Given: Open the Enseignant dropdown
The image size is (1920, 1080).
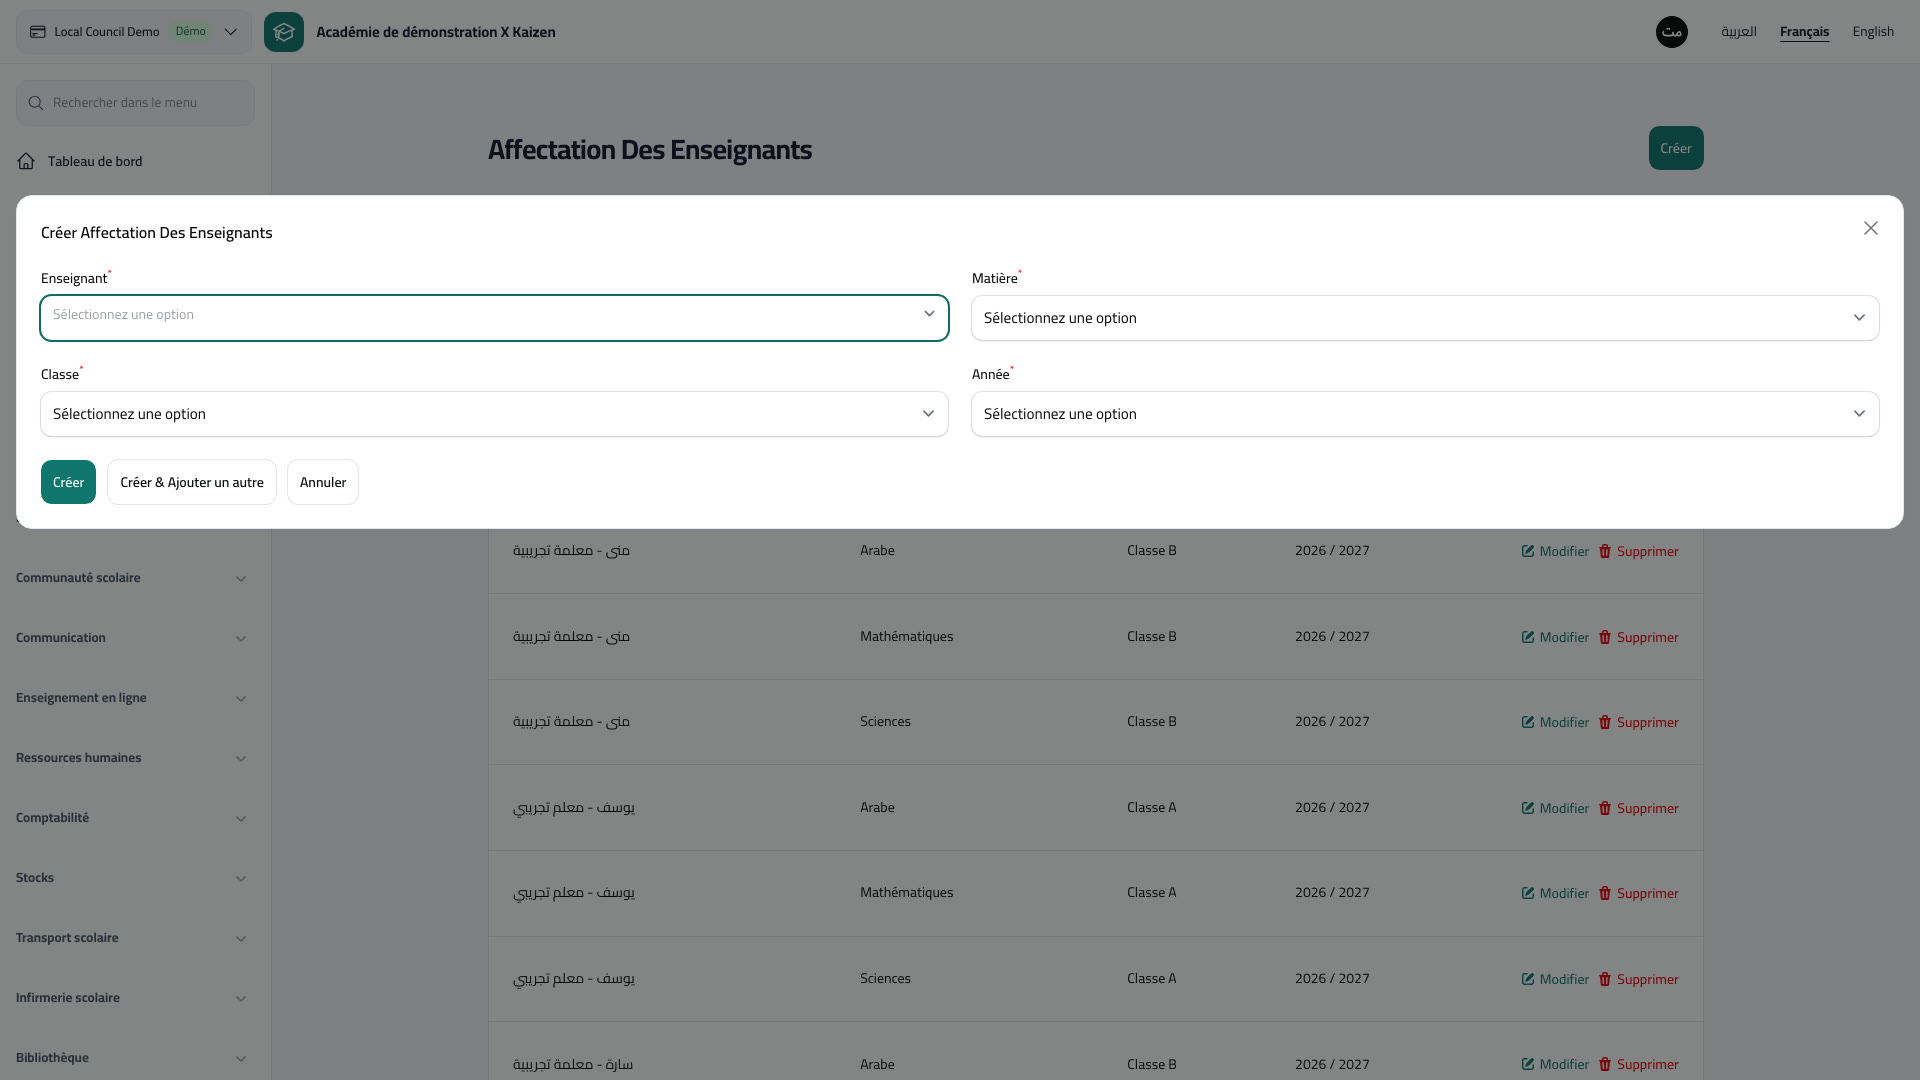Looking at the screenshot, I should 494,318.
